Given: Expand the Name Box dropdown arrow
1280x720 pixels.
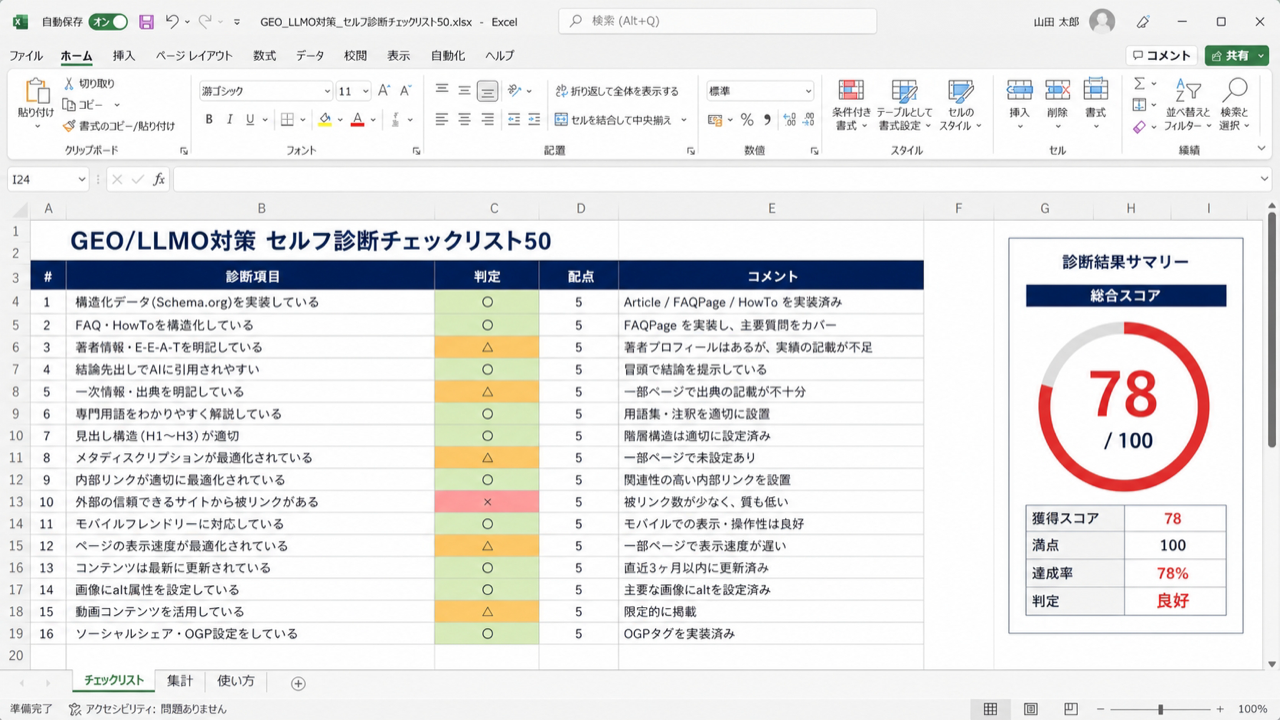Looking at the screenshot, I should point(82,180).
